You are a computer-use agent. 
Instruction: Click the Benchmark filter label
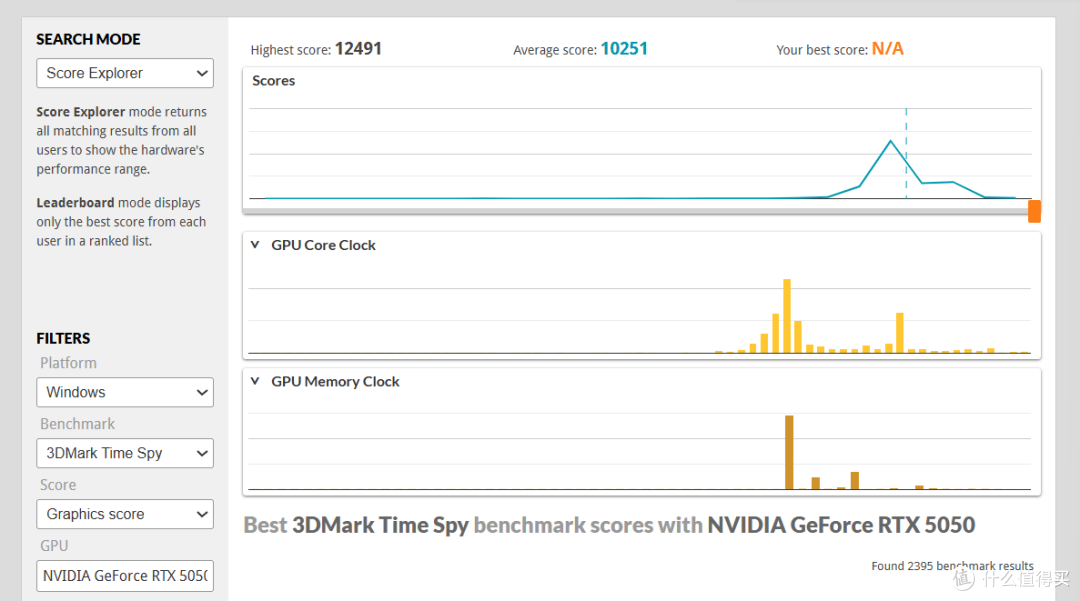(77, 424)
